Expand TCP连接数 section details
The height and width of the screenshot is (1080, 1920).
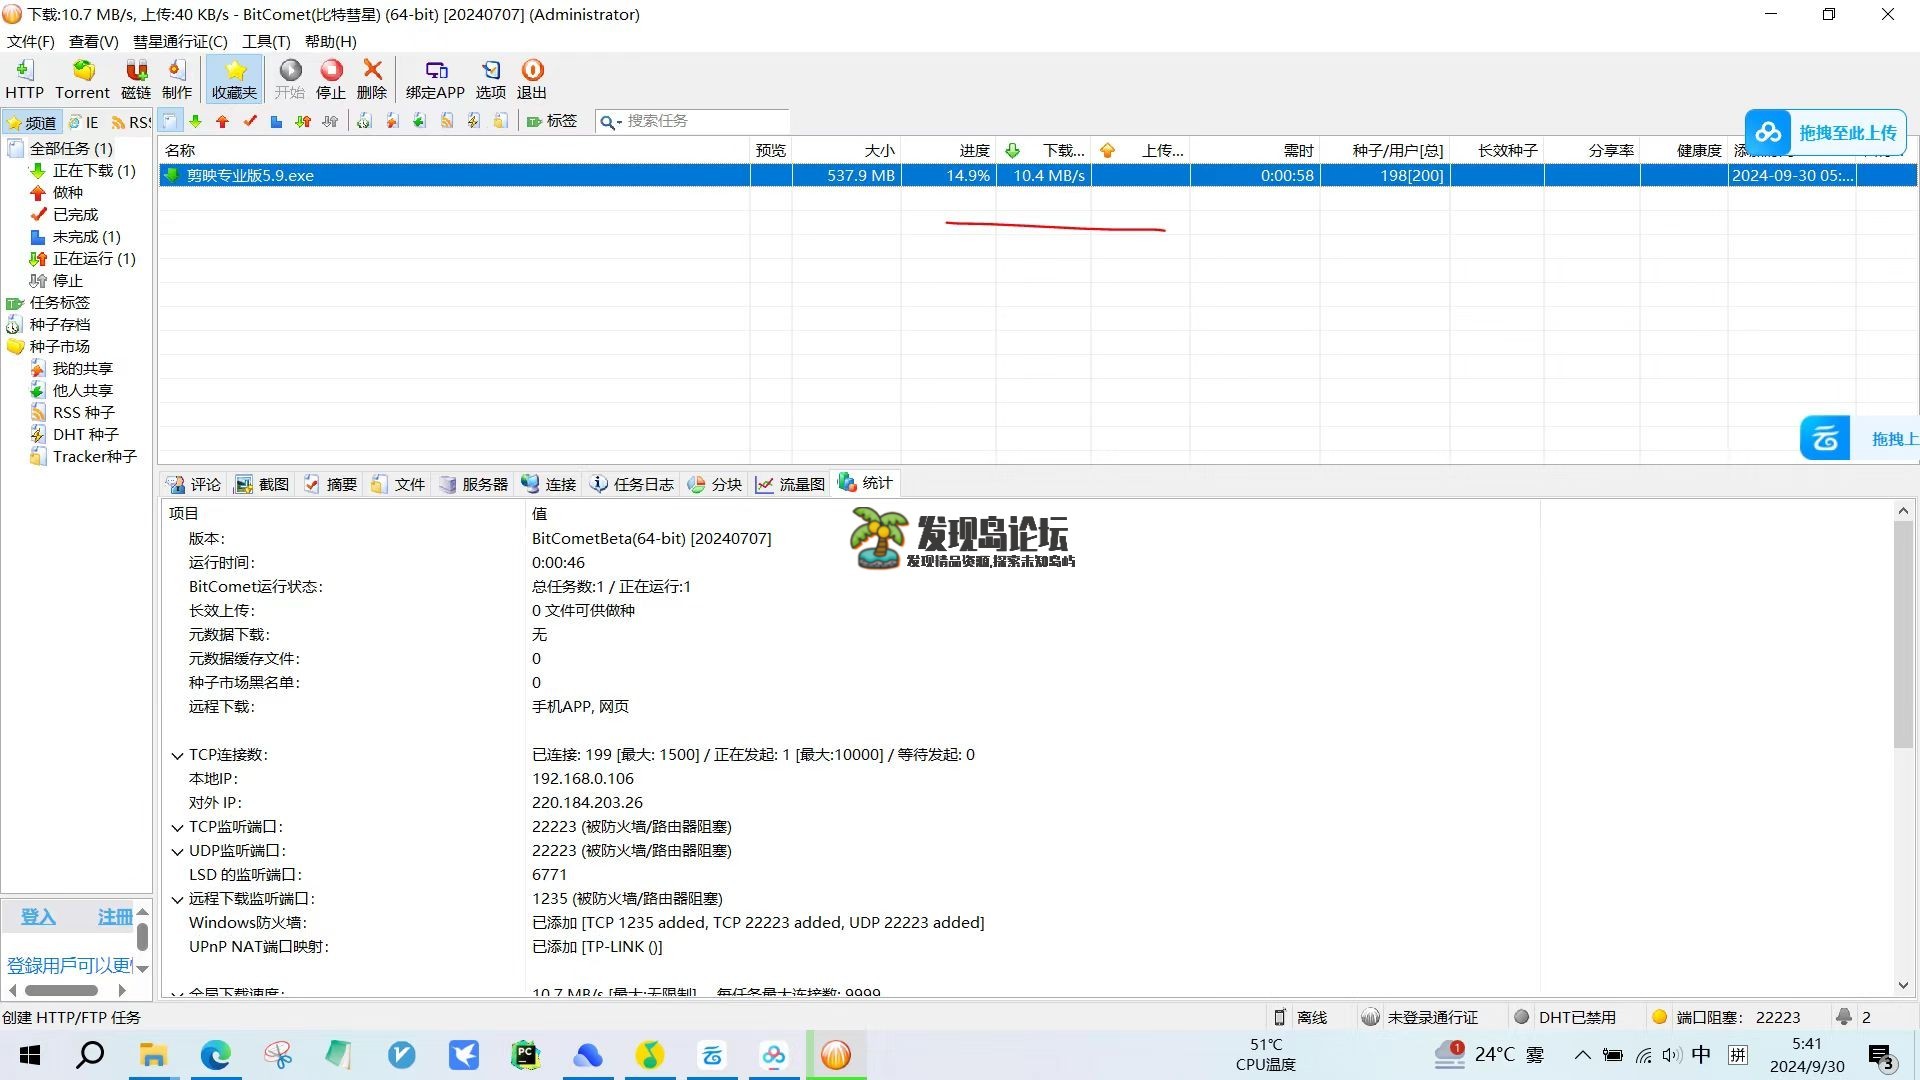178,754
